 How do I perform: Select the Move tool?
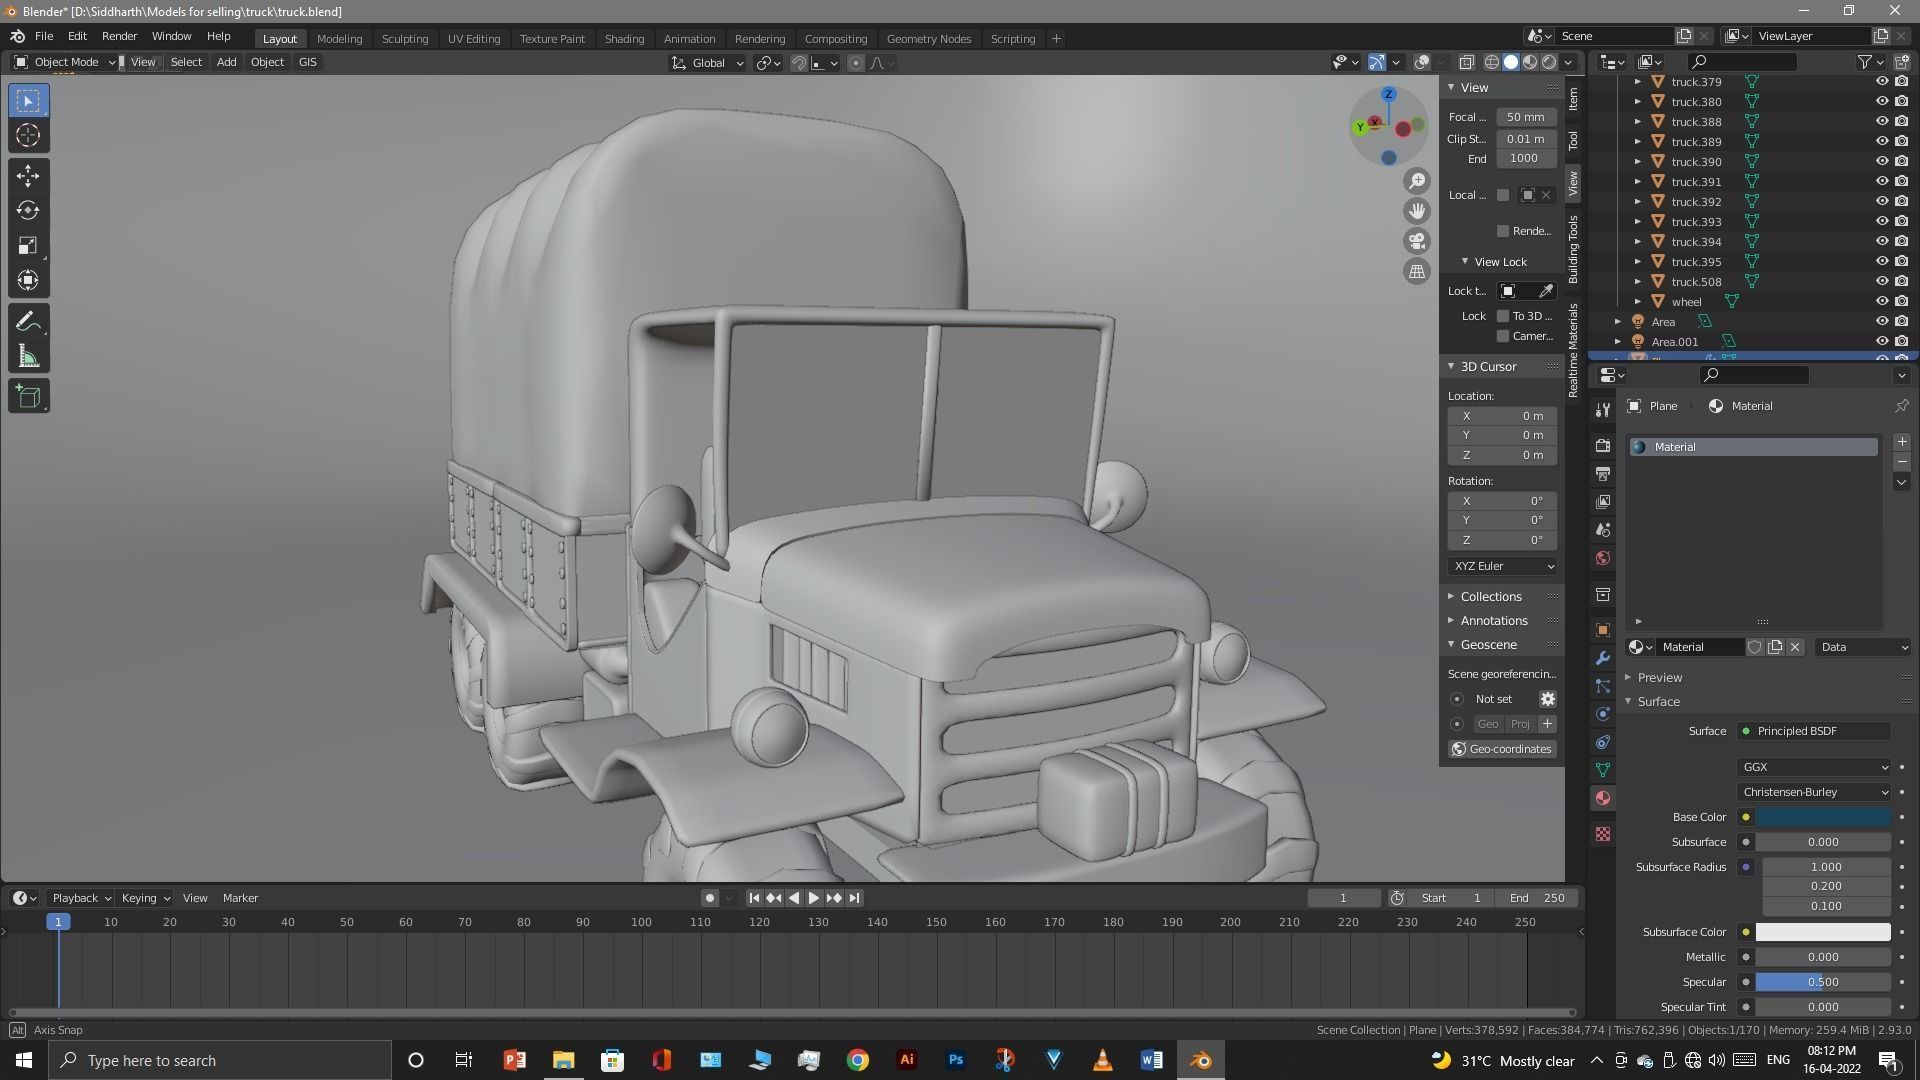(x=28, y=175)
